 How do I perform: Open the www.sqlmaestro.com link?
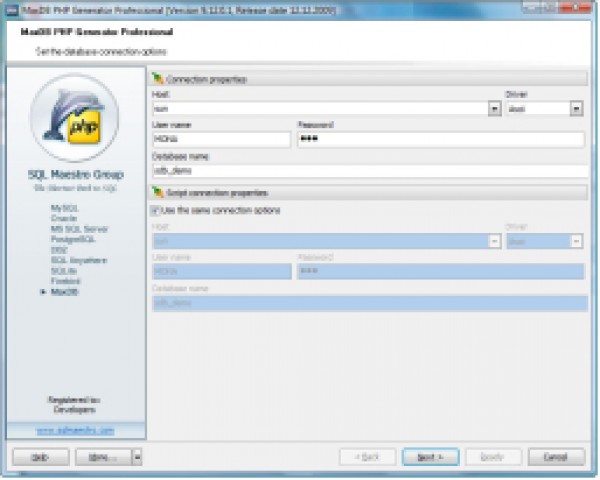[x=75, y=431]
